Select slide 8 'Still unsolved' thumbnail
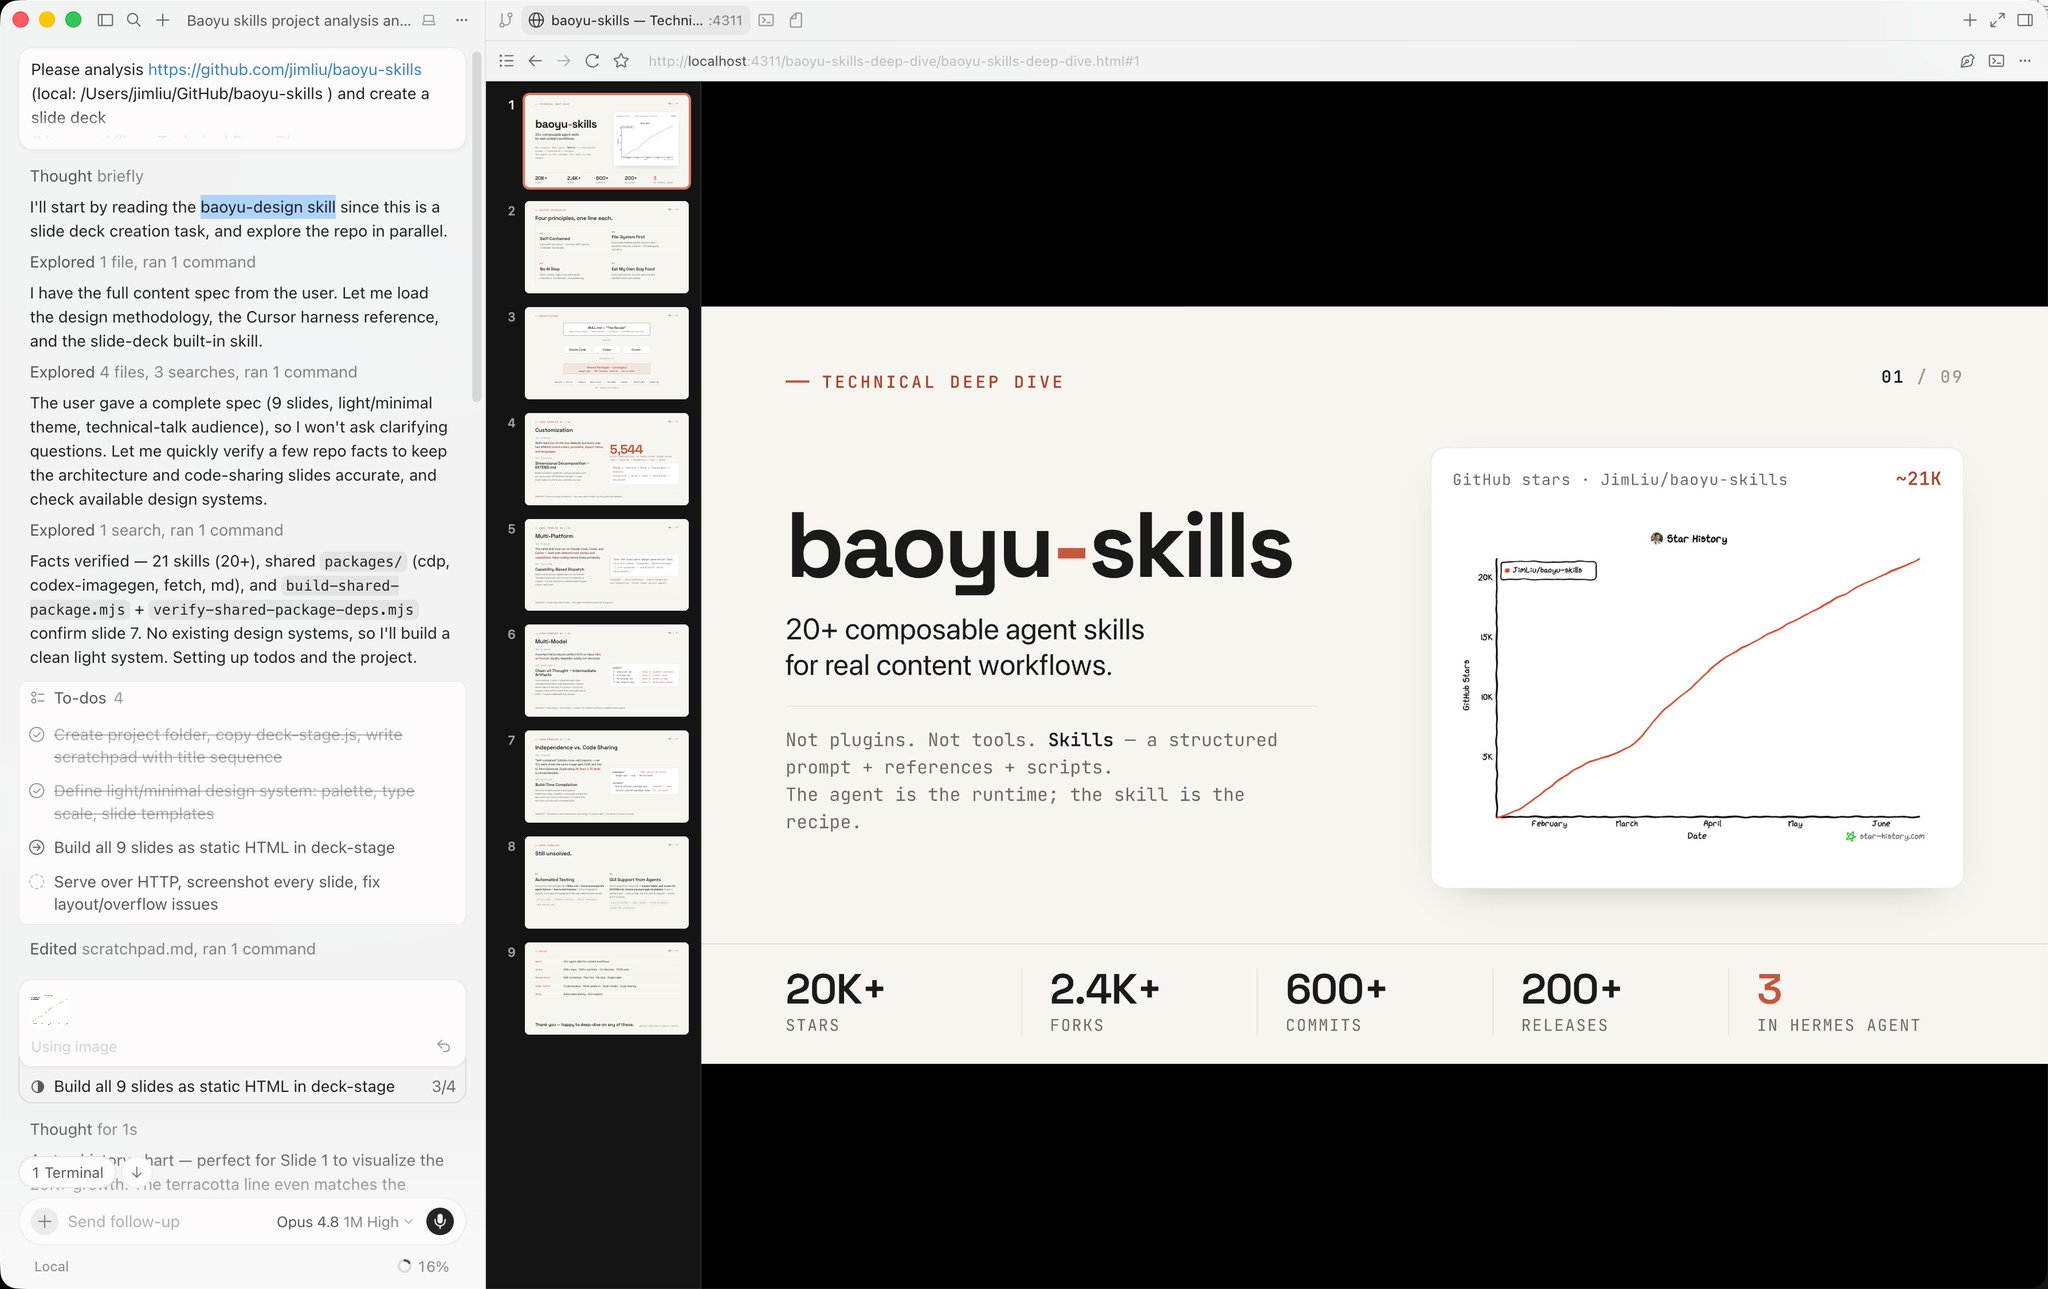 (x=606, y=883)
